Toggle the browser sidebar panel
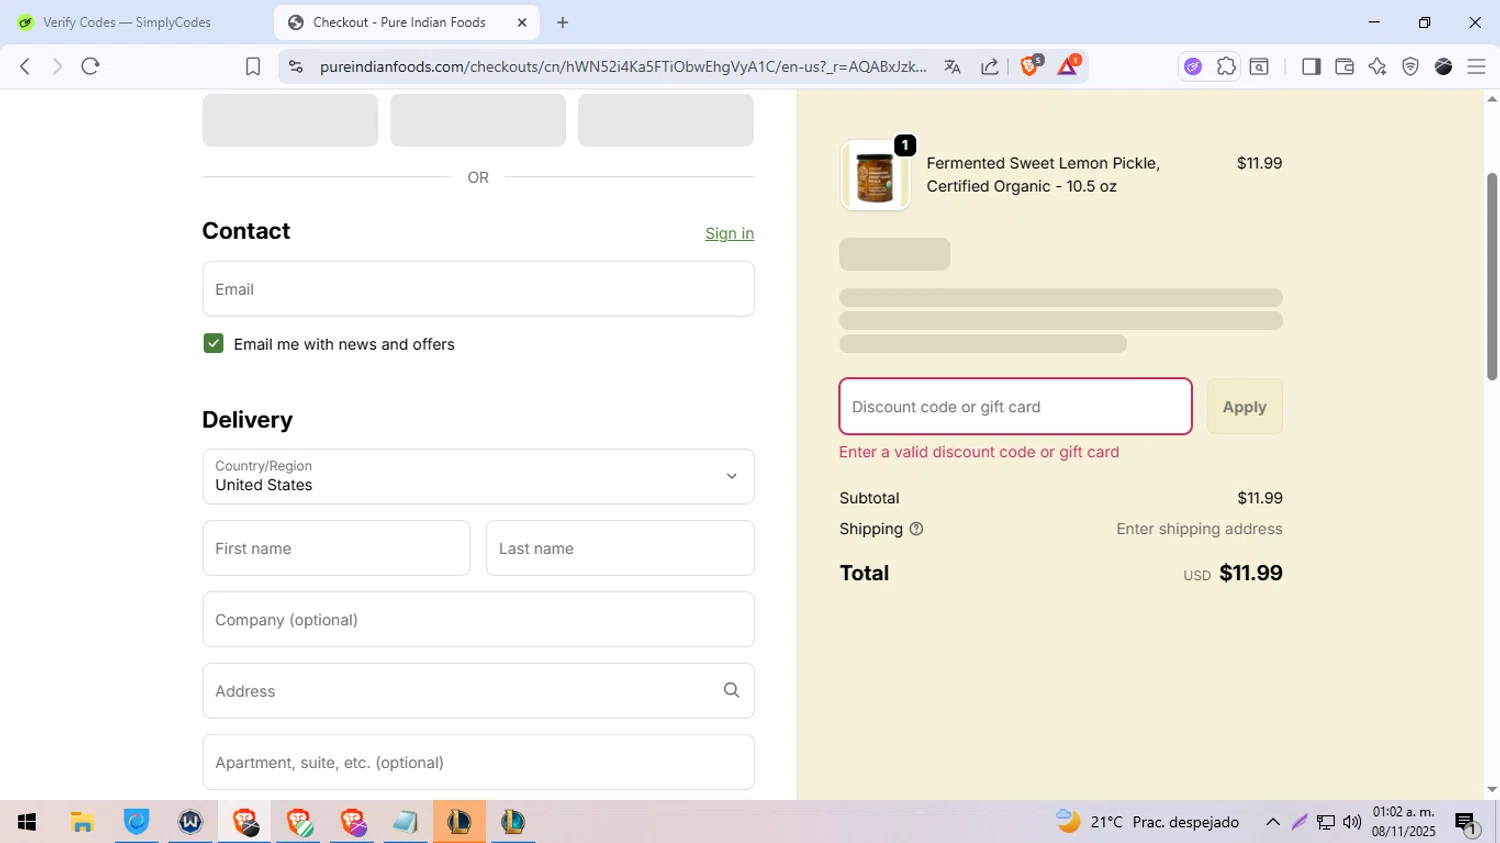Image resolution: width=1500 pixels, height=843 pixels. pos(1311,66)
